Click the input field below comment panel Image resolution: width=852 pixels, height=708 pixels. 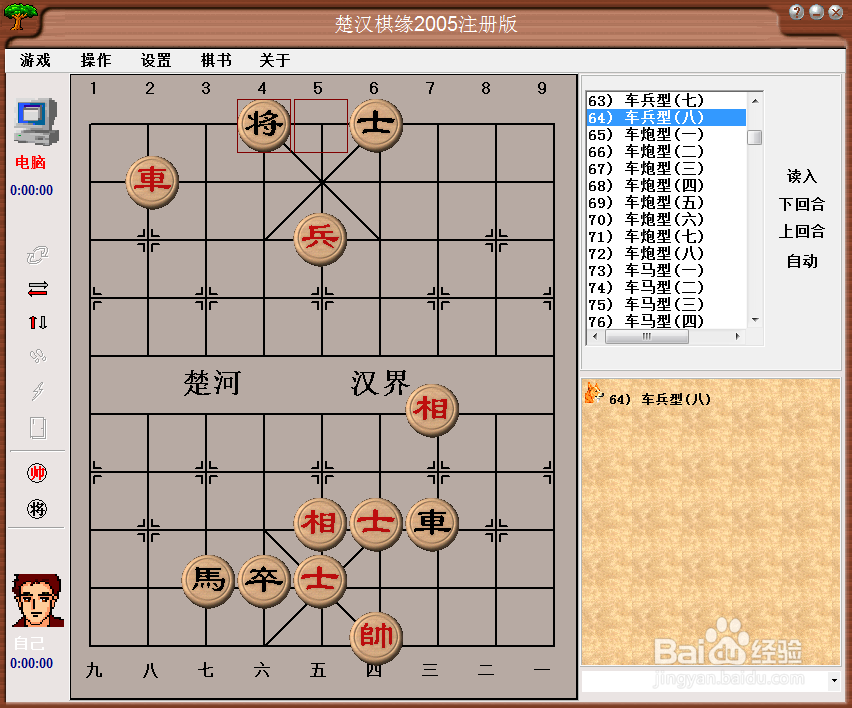pos(705,680)
